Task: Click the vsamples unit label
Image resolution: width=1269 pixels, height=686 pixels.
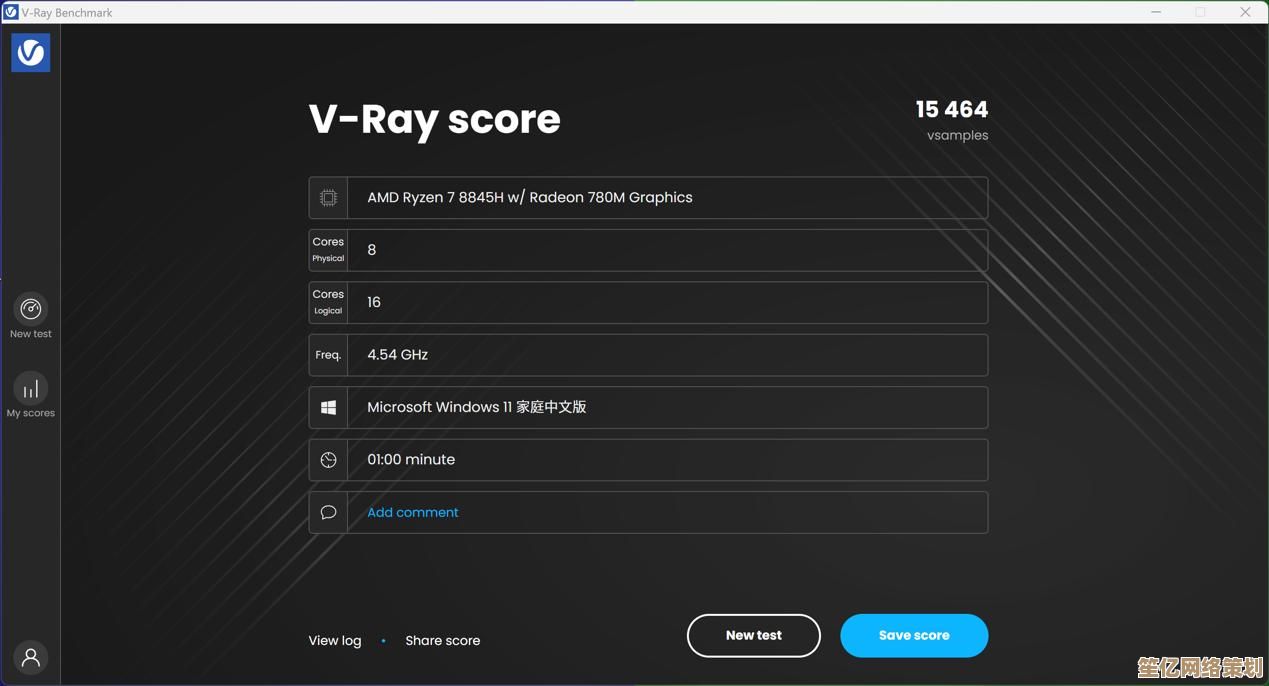Action: pos(957,136)
